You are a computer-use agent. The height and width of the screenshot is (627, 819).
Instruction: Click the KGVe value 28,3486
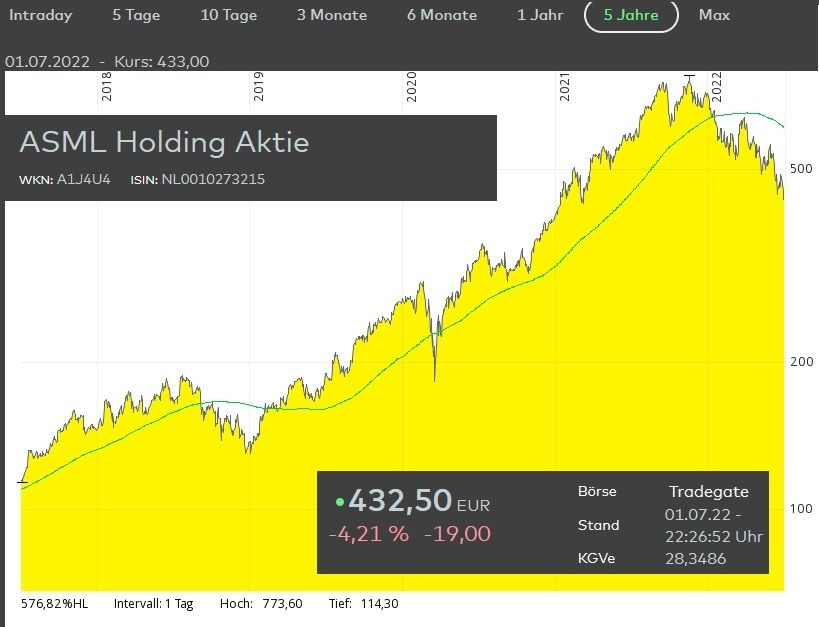click(696, 558)
